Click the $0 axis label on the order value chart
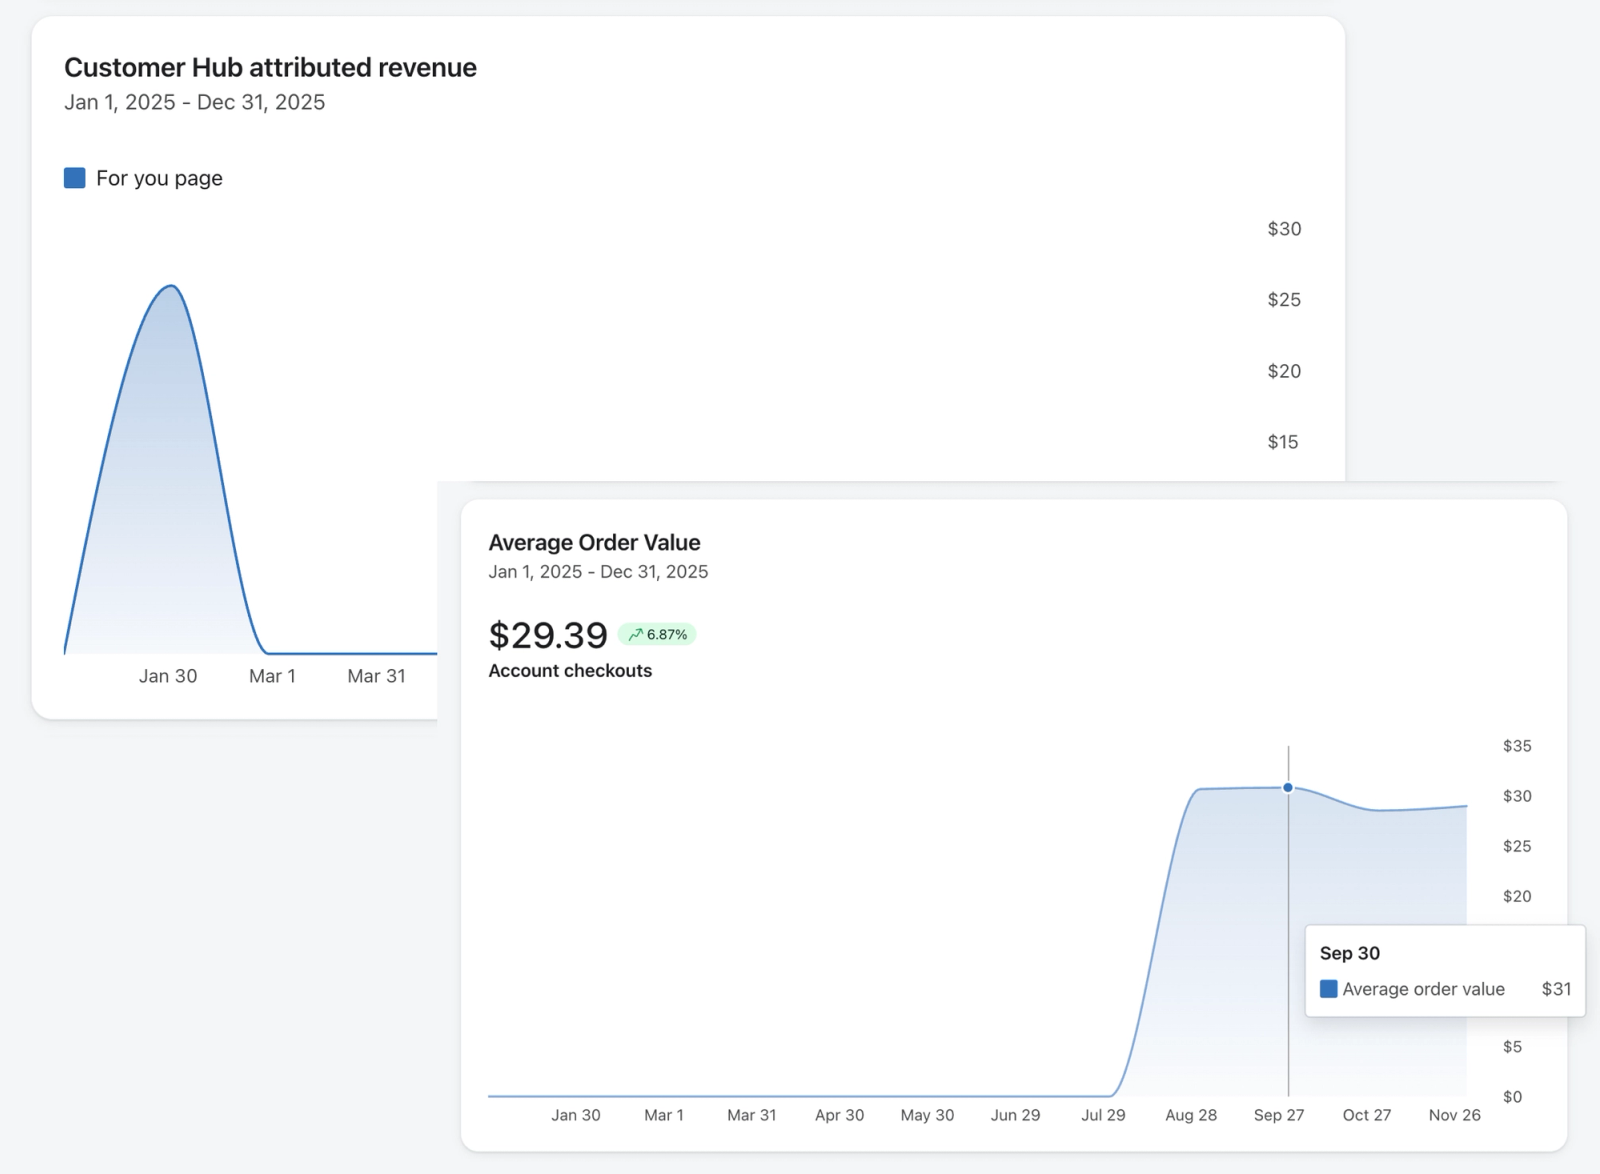 1512,1097
